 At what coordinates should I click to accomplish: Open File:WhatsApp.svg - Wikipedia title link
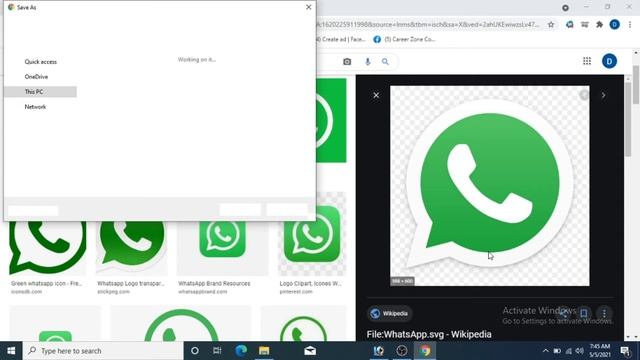[429, 334]
